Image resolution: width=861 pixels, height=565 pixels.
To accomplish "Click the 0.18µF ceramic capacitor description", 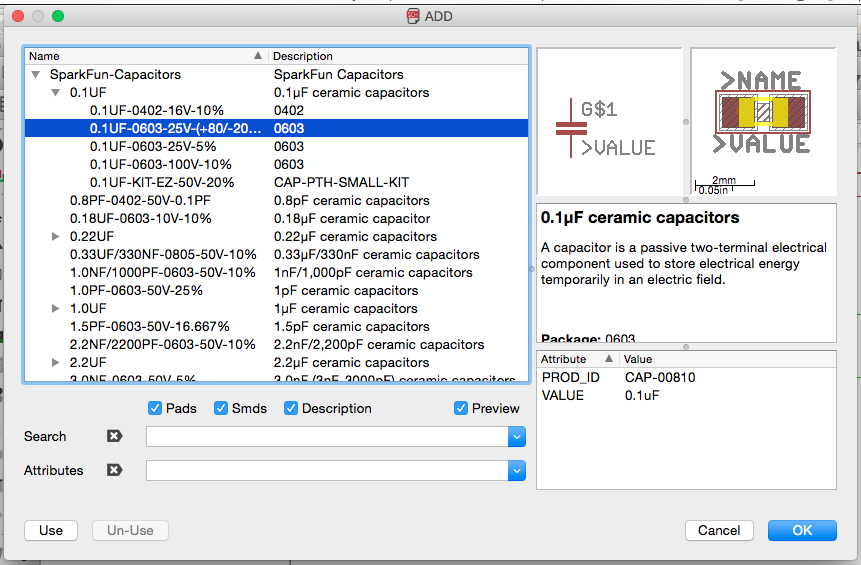I will pos(352,219).
